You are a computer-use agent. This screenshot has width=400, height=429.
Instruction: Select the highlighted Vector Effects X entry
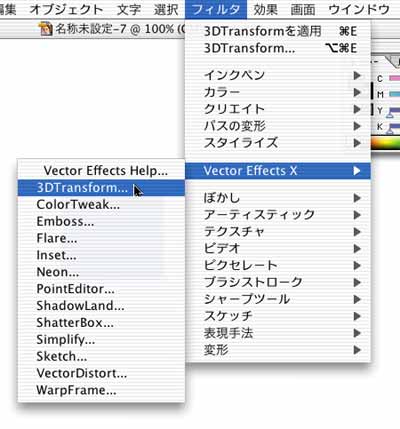[278, 171]
